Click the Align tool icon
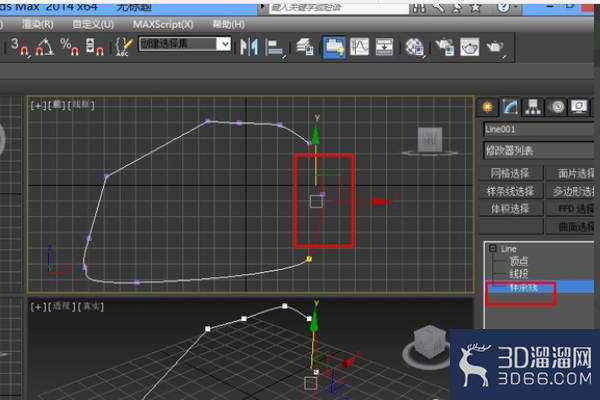Viewport: 600px width, 400px height. pyautogui.click(x=275, y=48)
